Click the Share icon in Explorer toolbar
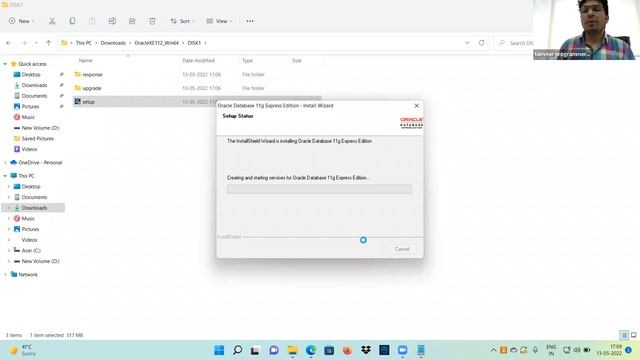 (x=132, y=21)
